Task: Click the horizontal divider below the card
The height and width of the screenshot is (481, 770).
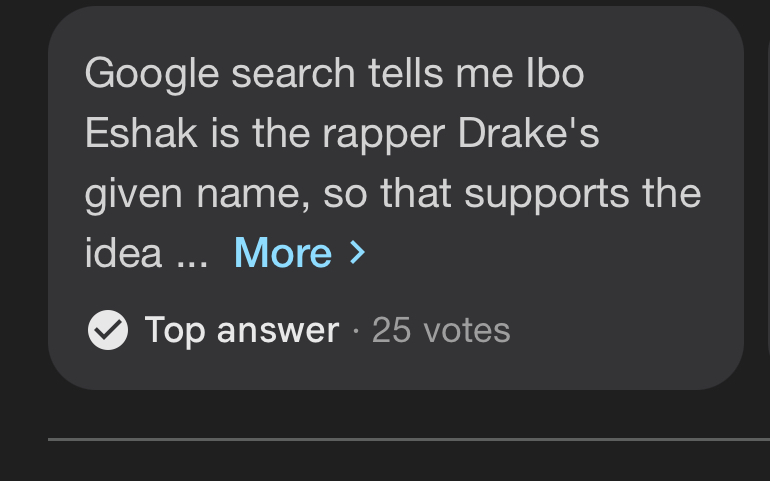Action: click(x=408, y=439)
